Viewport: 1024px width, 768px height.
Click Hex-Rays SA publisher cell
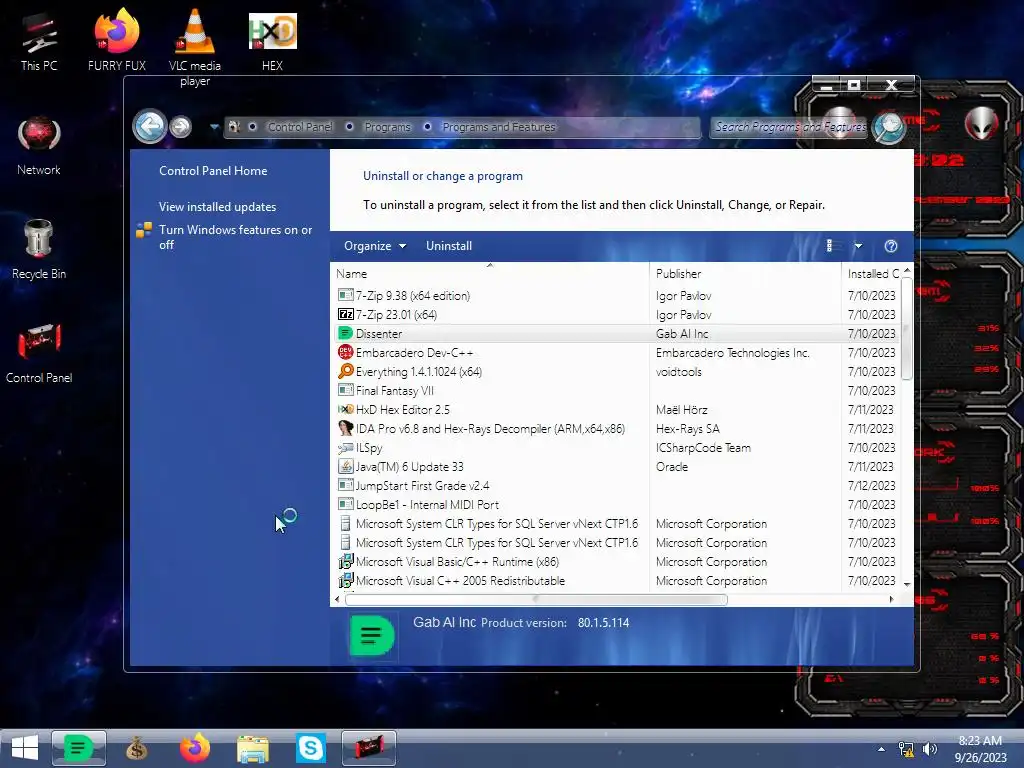(687, 429)
